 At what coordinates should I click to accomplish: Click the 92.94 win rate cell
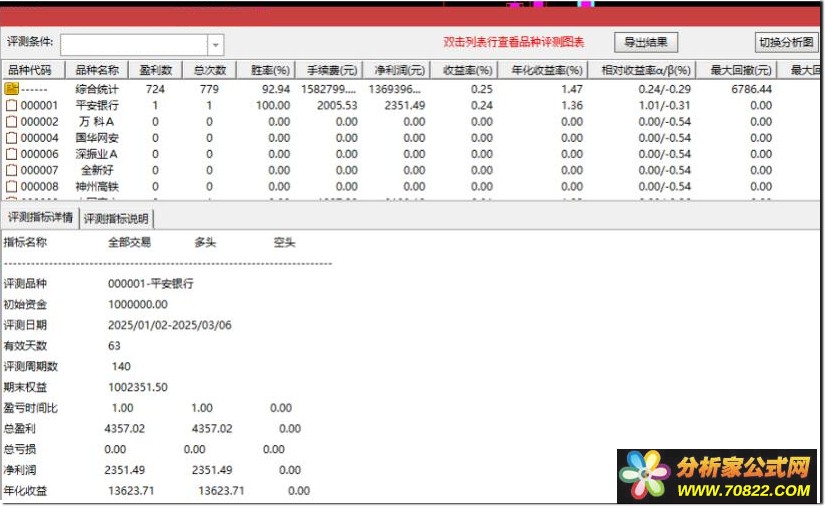coord(276,89)
